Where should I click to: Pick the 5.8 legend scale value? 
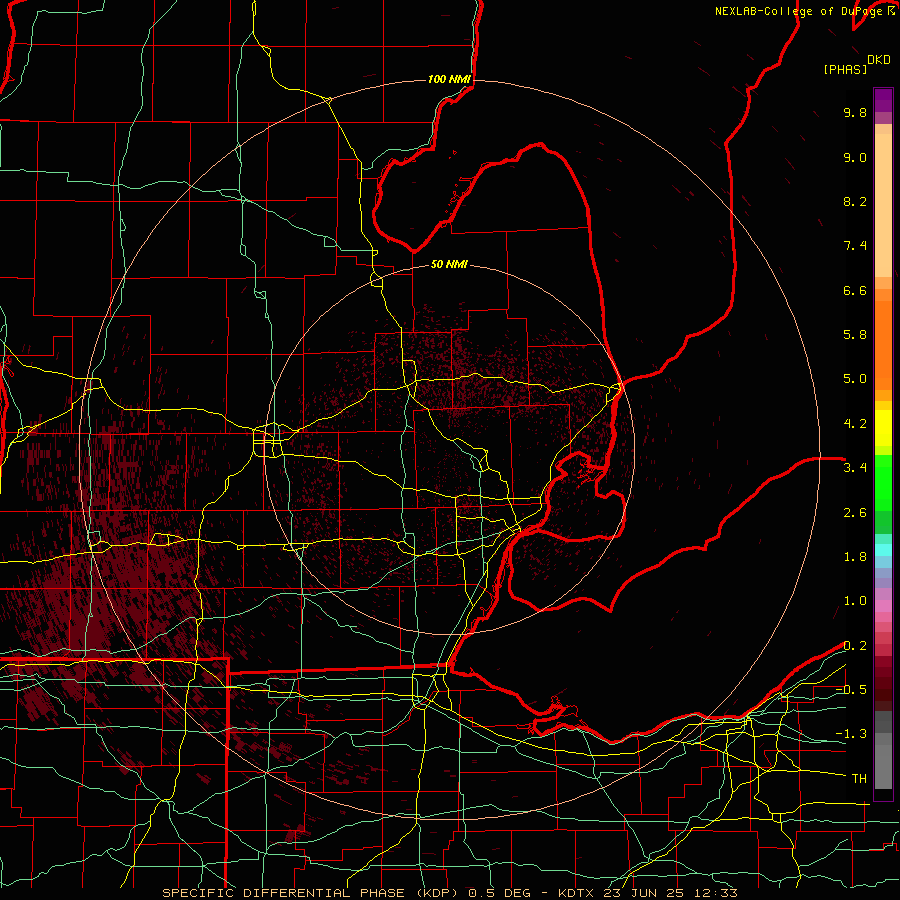coord(855,335)
